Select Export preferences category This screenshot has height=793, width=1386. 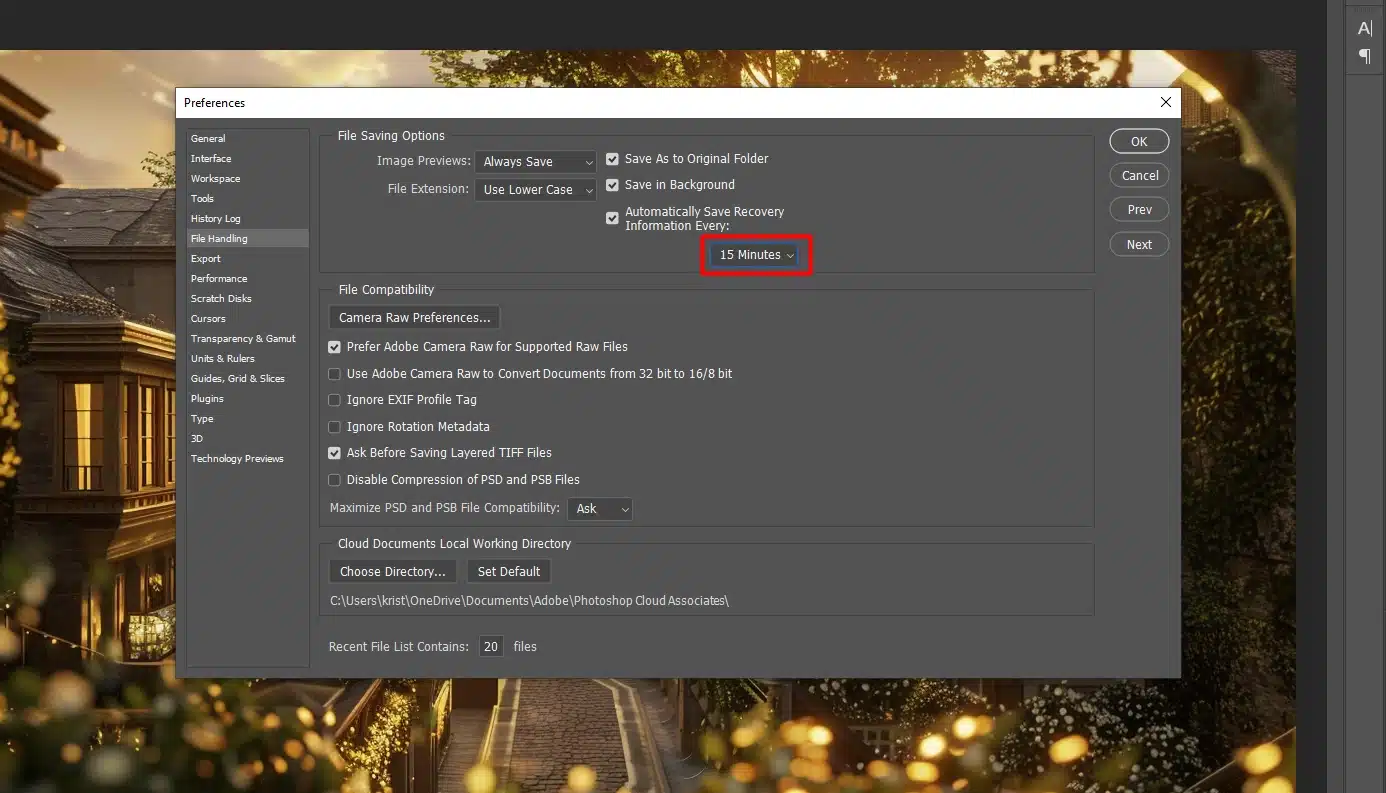[x=248, y=258]
